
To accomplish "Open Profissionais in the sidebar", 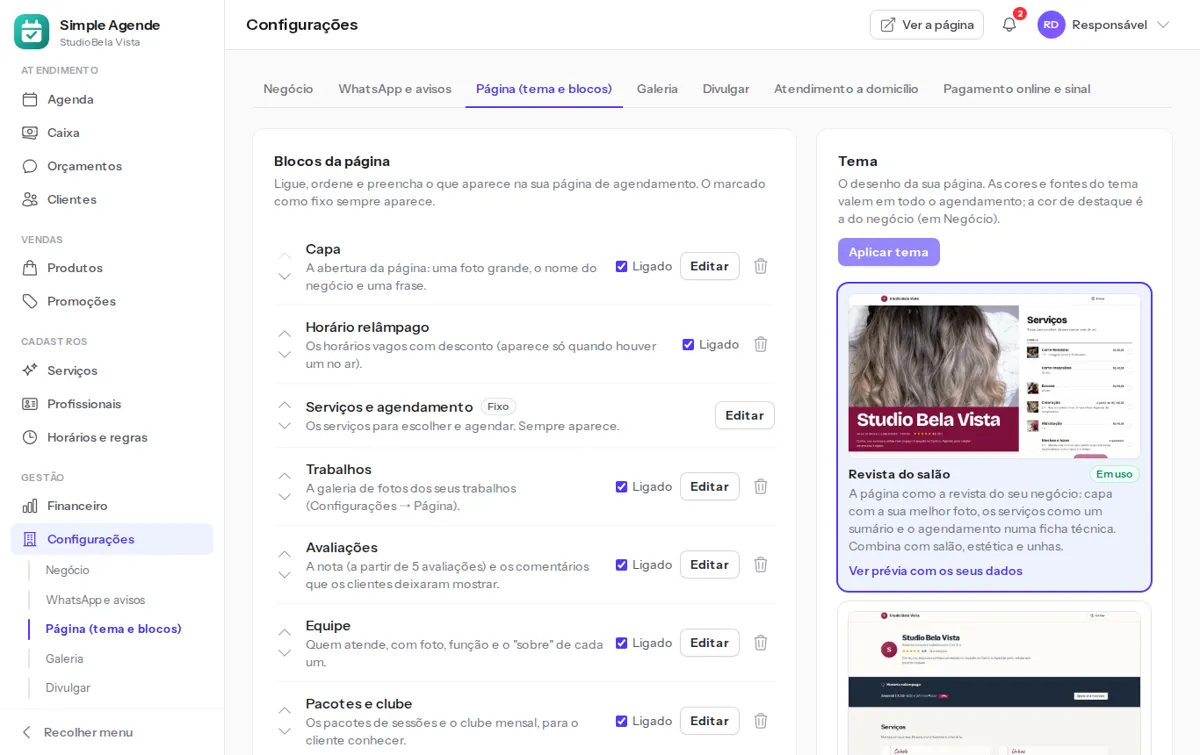I will point(112,404).
